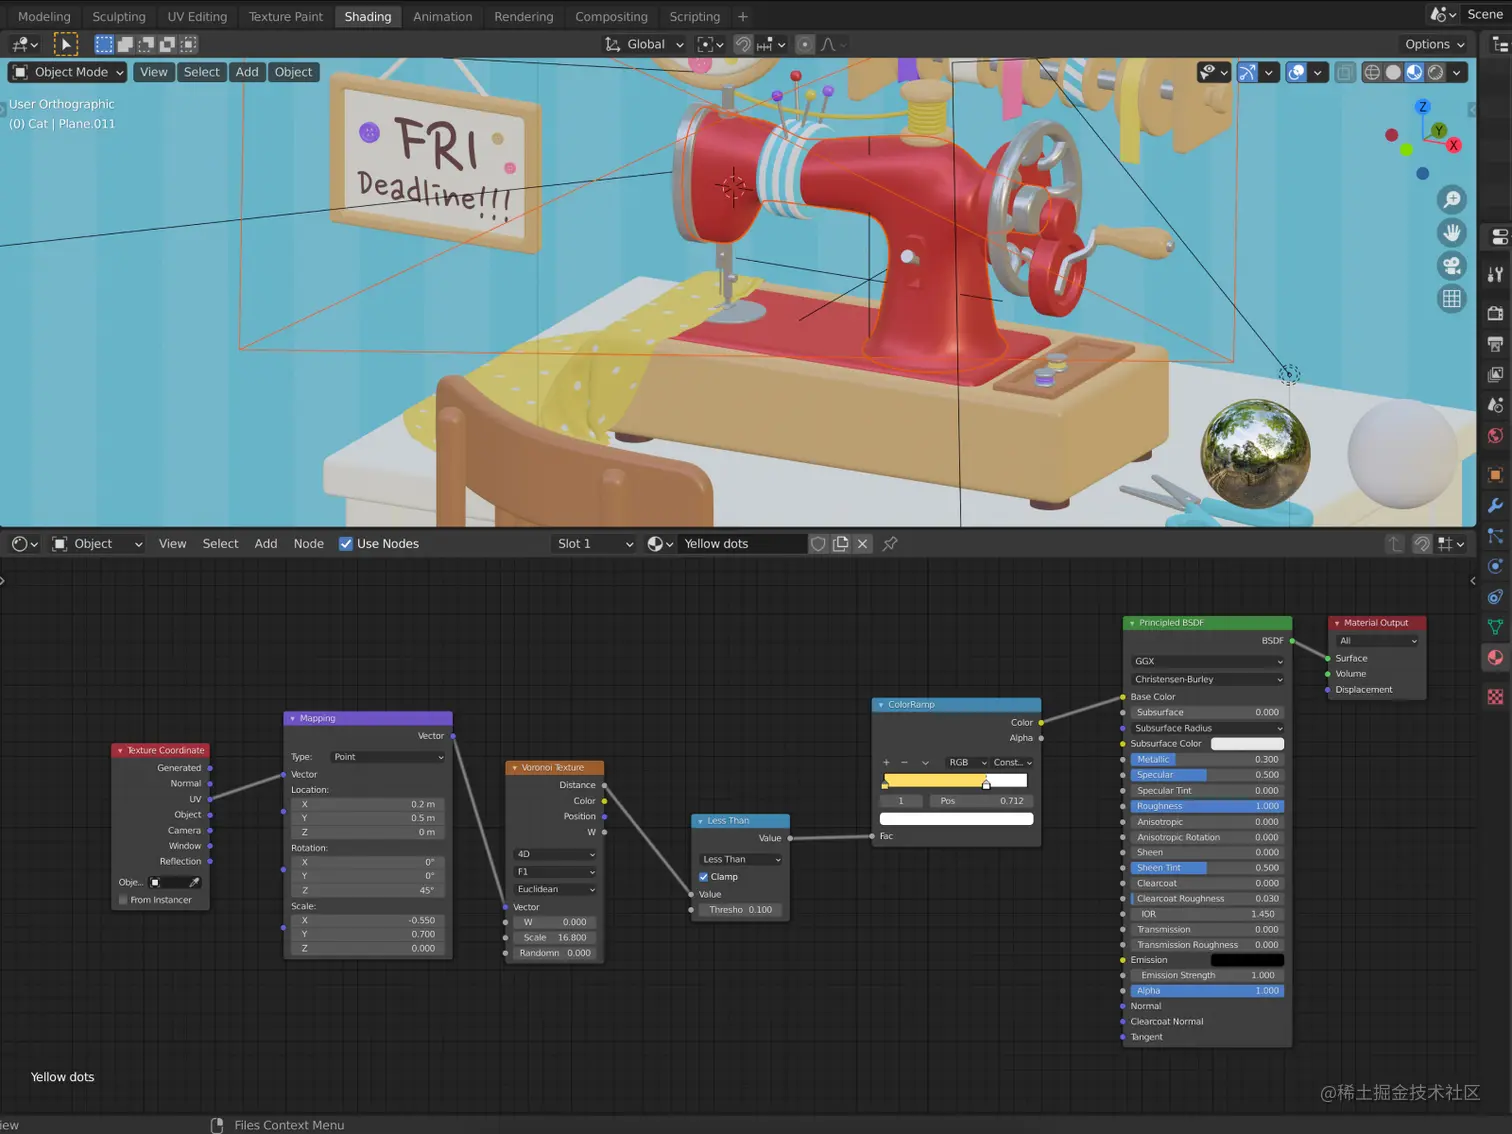Toggle the node editor pin icon

point(889,544)
